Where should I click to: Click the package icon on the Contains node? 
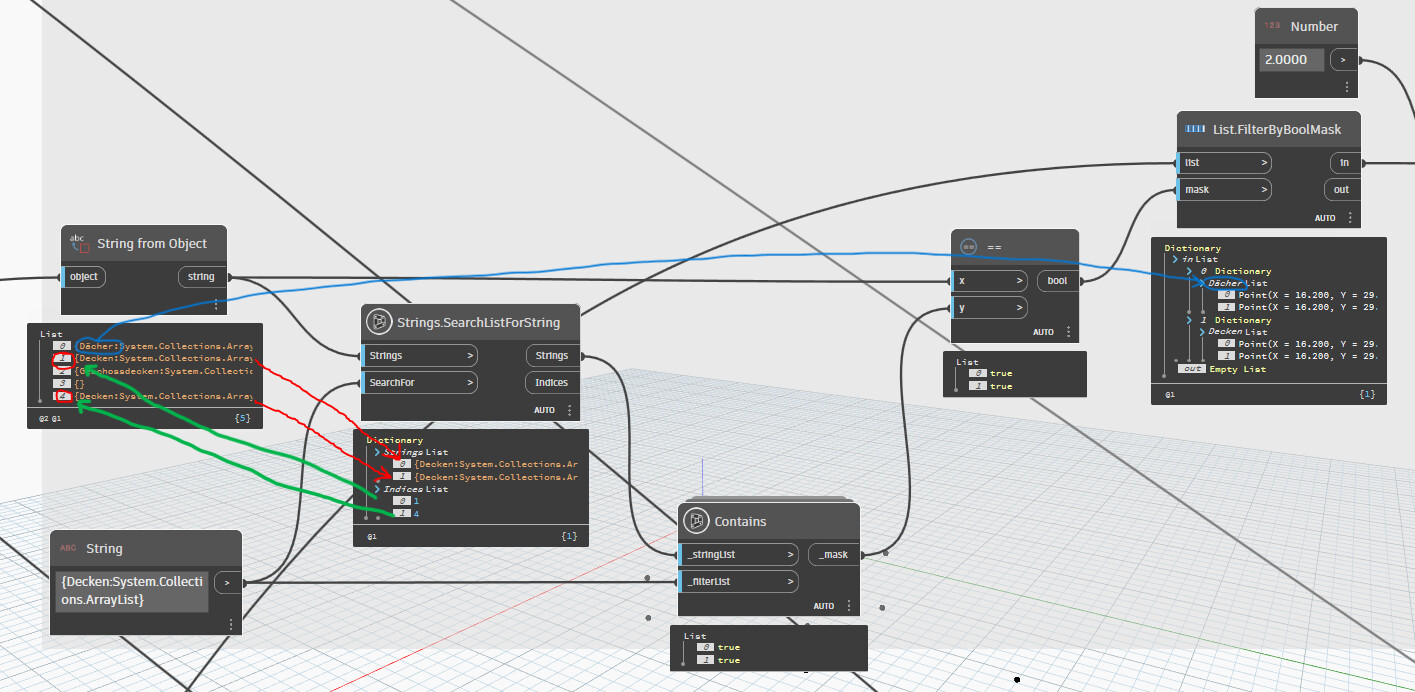pyautogui.click(x=696, y=521)
